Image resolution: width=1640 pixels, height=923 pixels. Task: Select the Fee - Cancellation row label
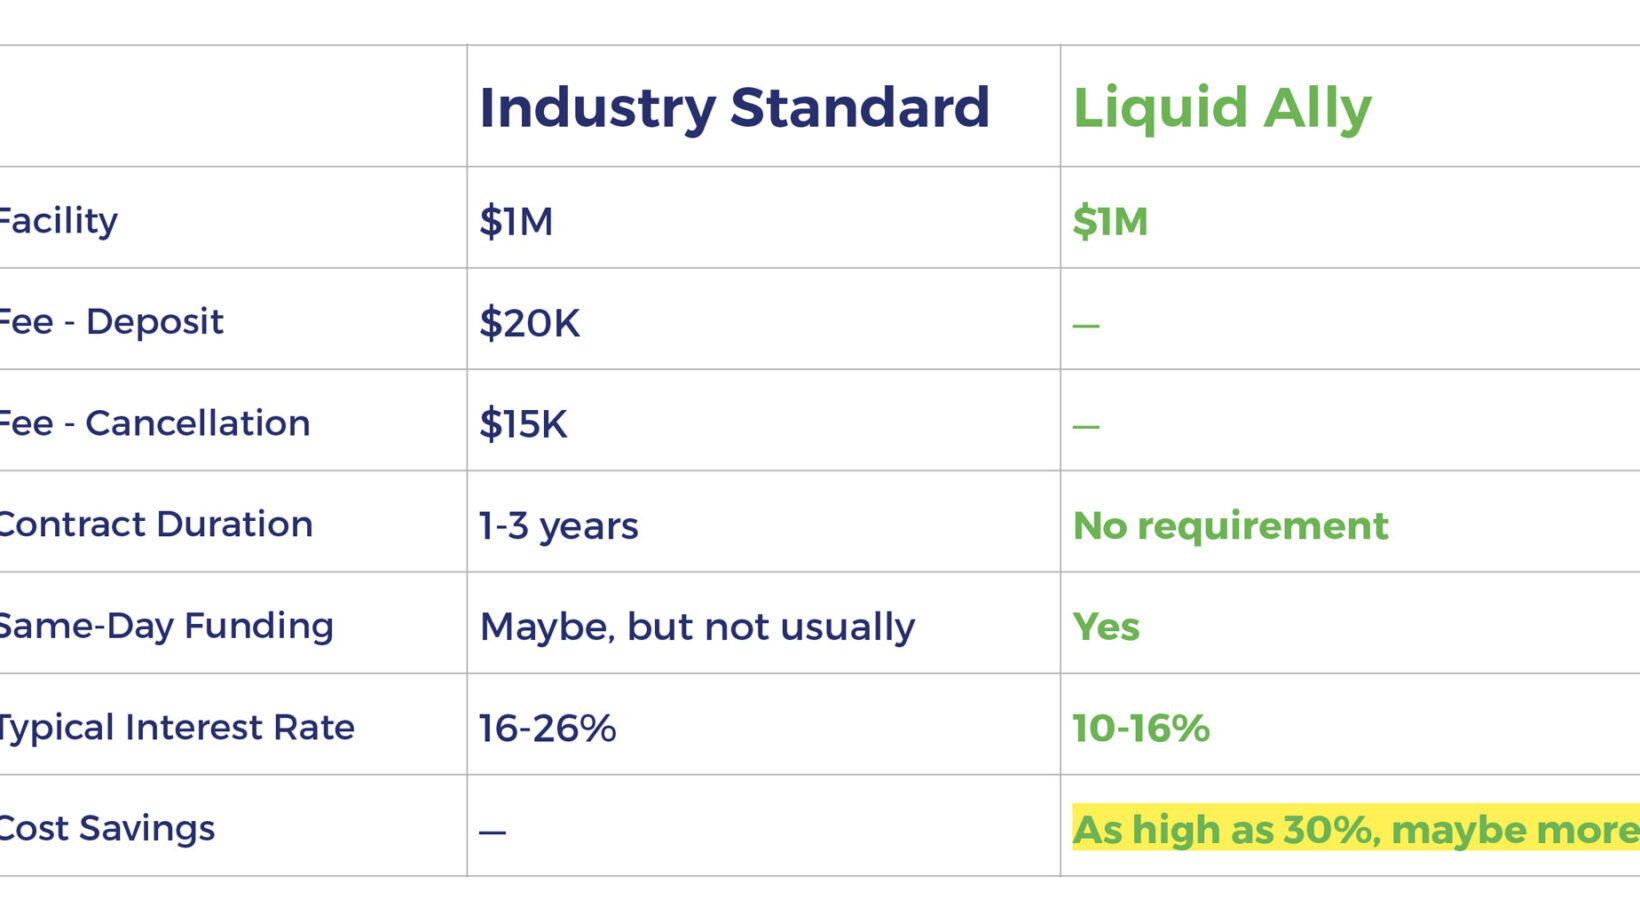[154, 423]
